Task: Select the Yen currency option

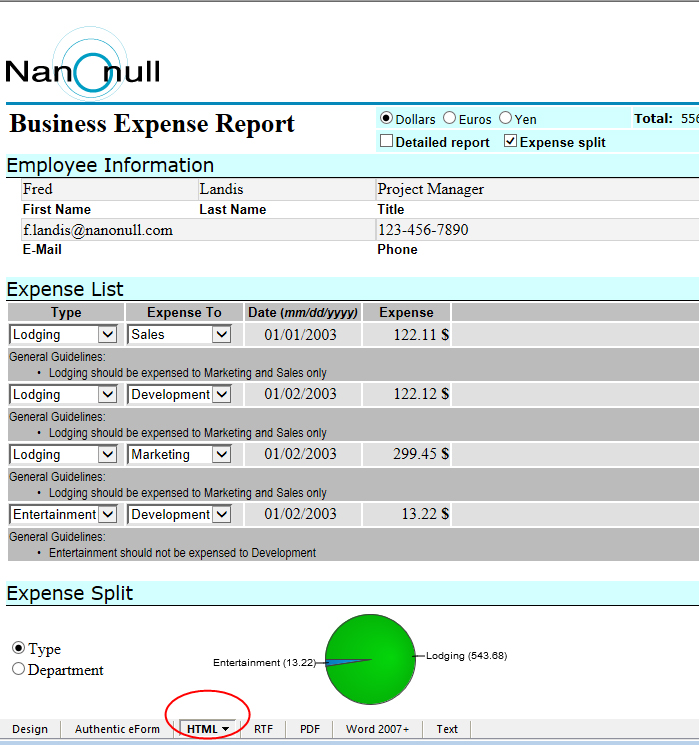Action: click(505, 119)
